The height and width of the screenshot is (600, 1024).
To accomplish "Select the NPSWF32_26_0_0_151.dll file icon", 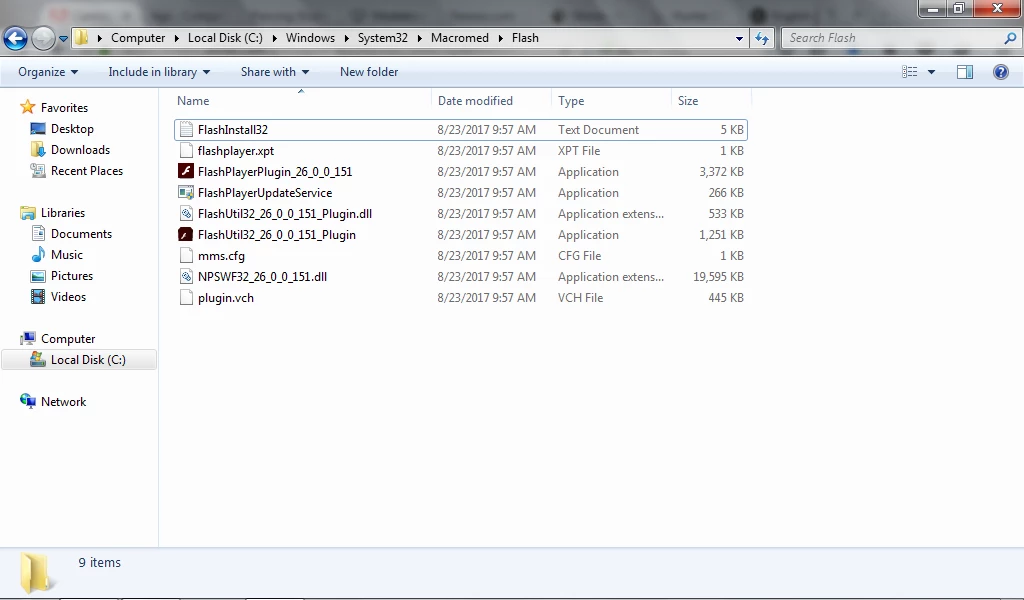I will click(186, 276).
